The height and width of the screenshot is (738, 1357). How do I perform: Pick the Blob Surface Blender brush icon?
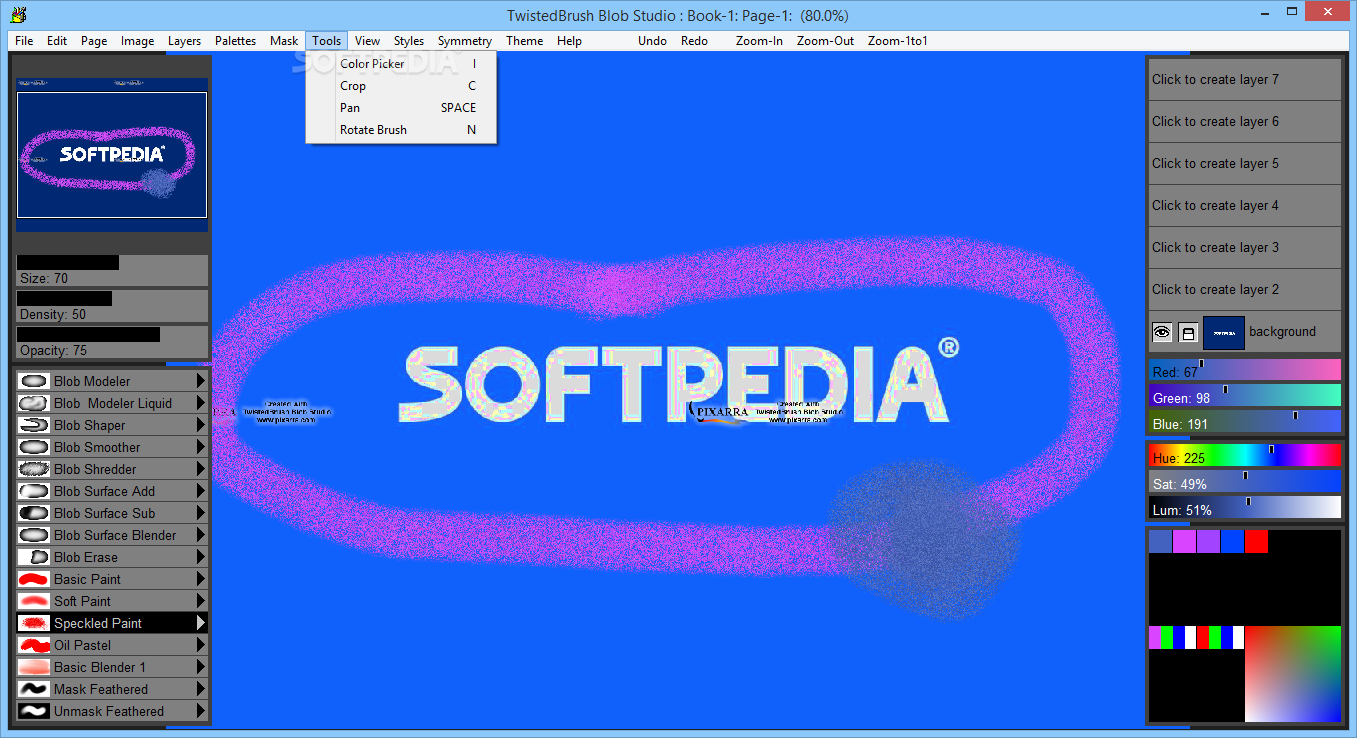pyautogui.click(x=34, y=535)
